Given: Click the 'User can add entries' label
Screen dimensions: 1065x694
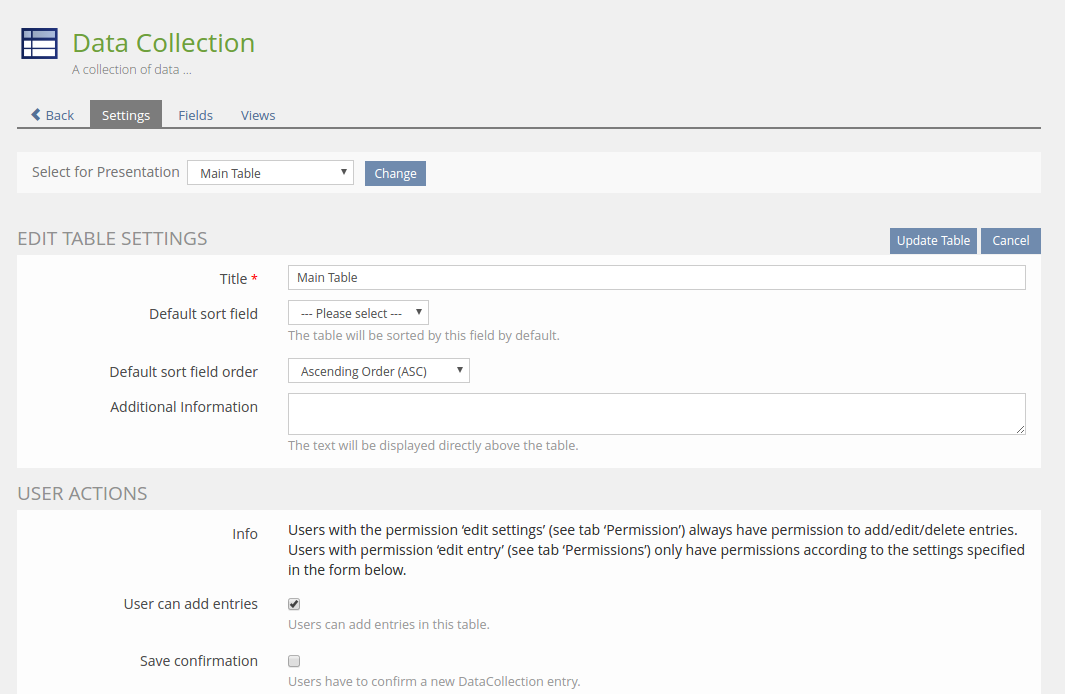Looking at the screenshot, I should [x=190, y=604].
